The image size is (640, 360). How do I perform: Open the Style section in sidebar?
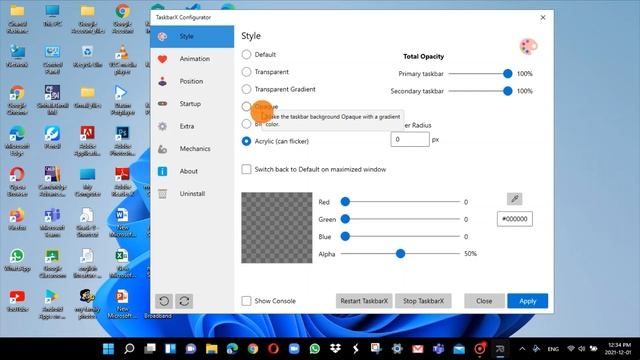click(x=192, y=36)
